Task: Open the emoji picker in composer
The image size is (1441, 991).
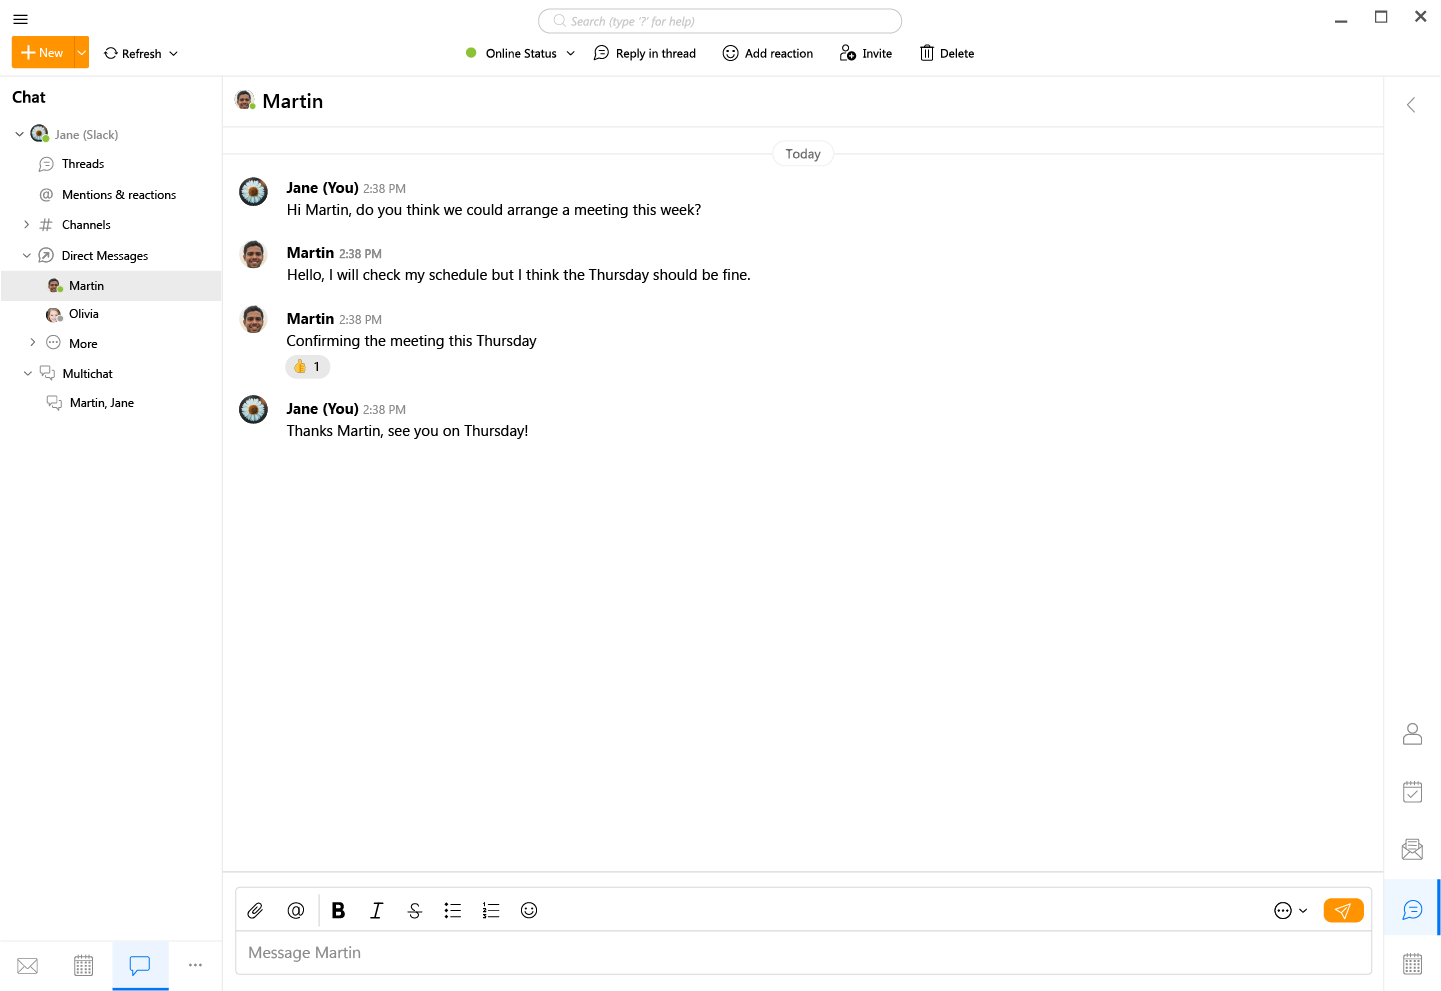Action: (529, 910)
